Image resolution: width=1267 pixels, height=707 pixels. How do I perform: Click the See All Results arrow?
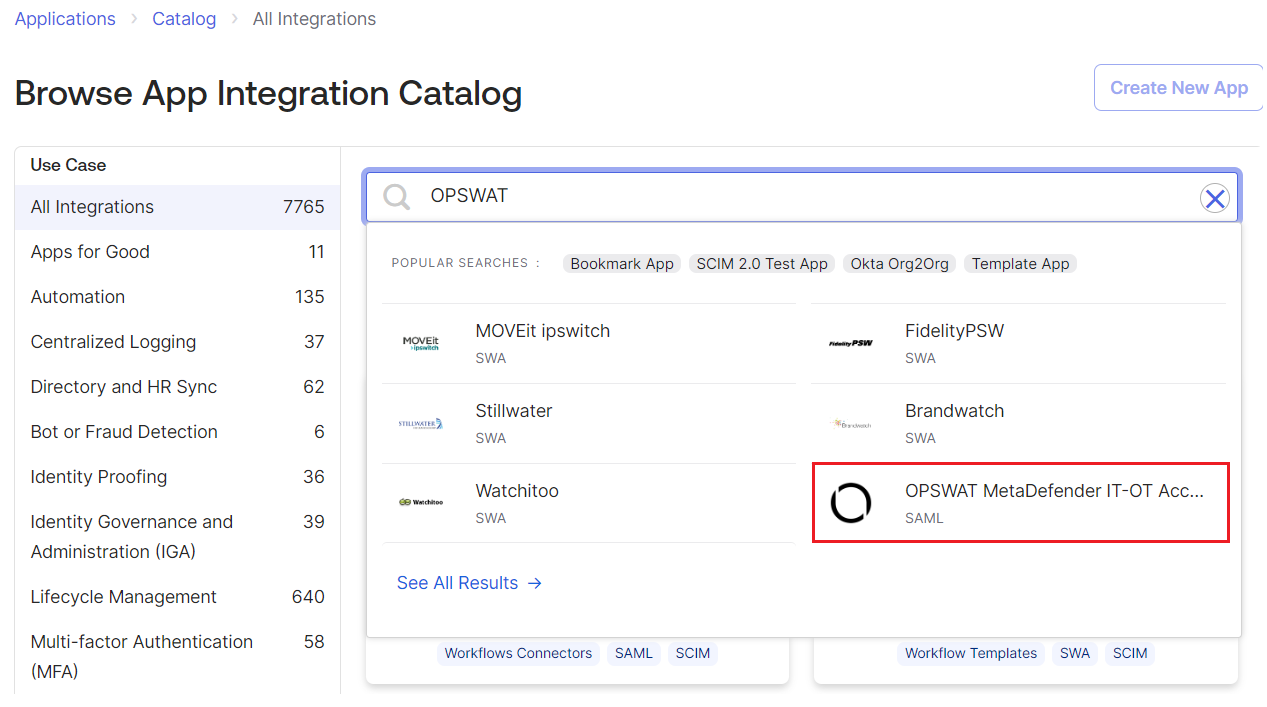point(535,583)
